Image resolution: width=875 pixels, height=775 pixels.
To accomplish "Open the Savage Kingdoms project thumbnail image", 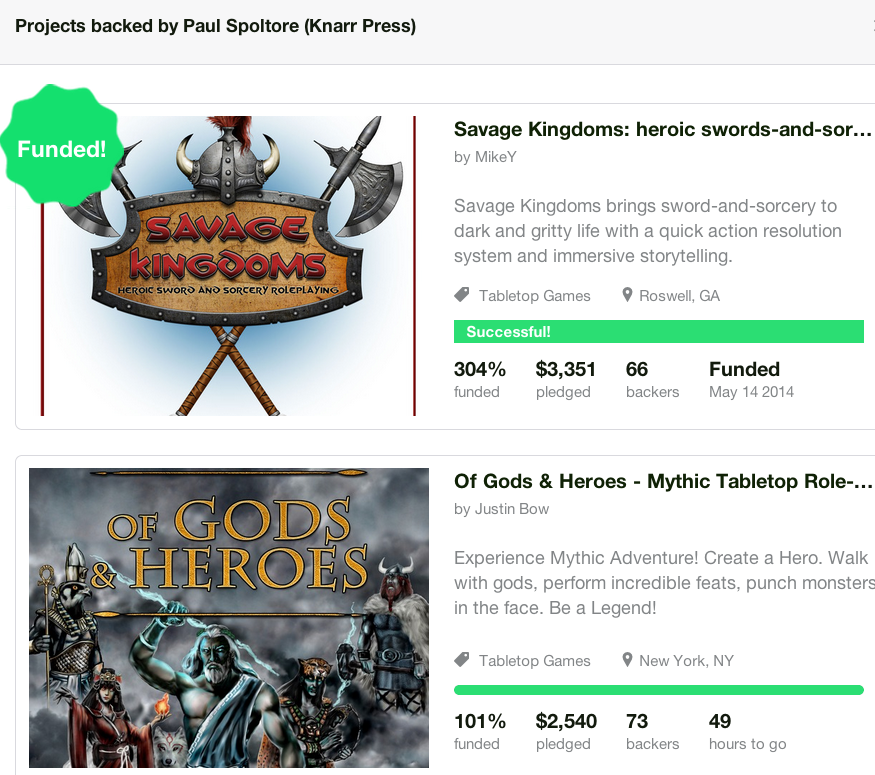I will 229,266.
